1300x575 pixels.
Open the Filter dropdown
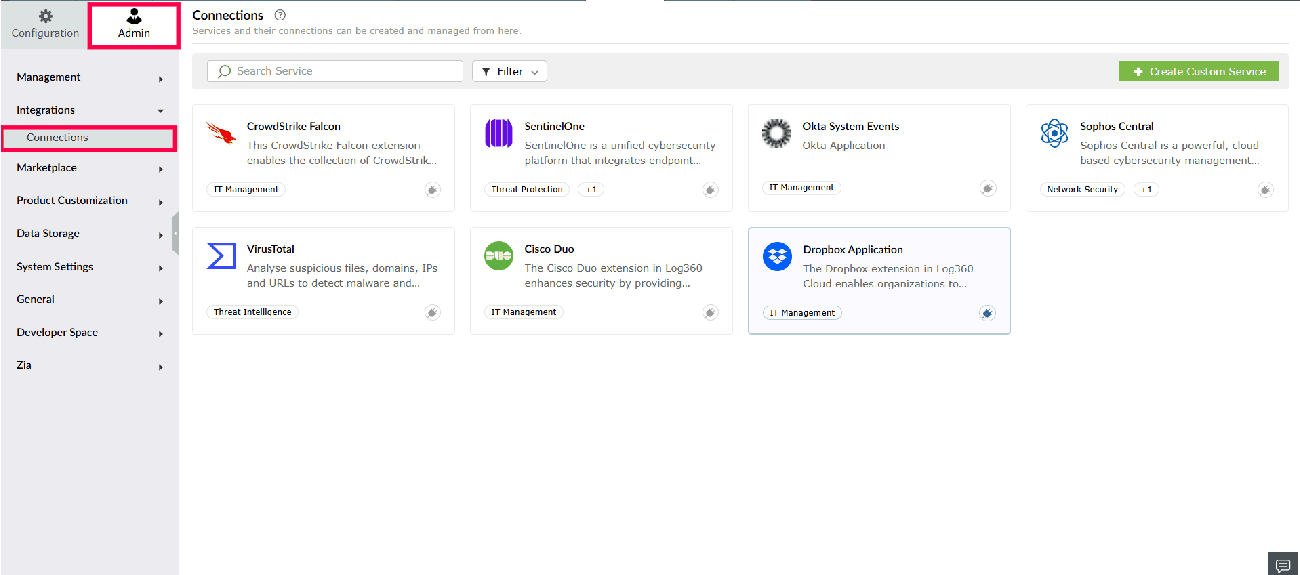point(509,71)
